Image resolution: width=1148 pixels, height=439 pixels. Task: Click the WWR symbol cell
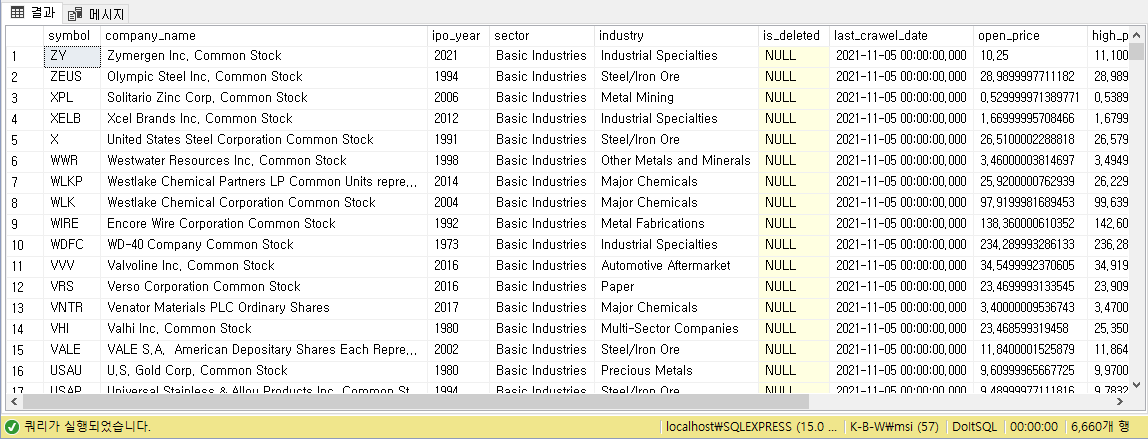tap(72, 160)
